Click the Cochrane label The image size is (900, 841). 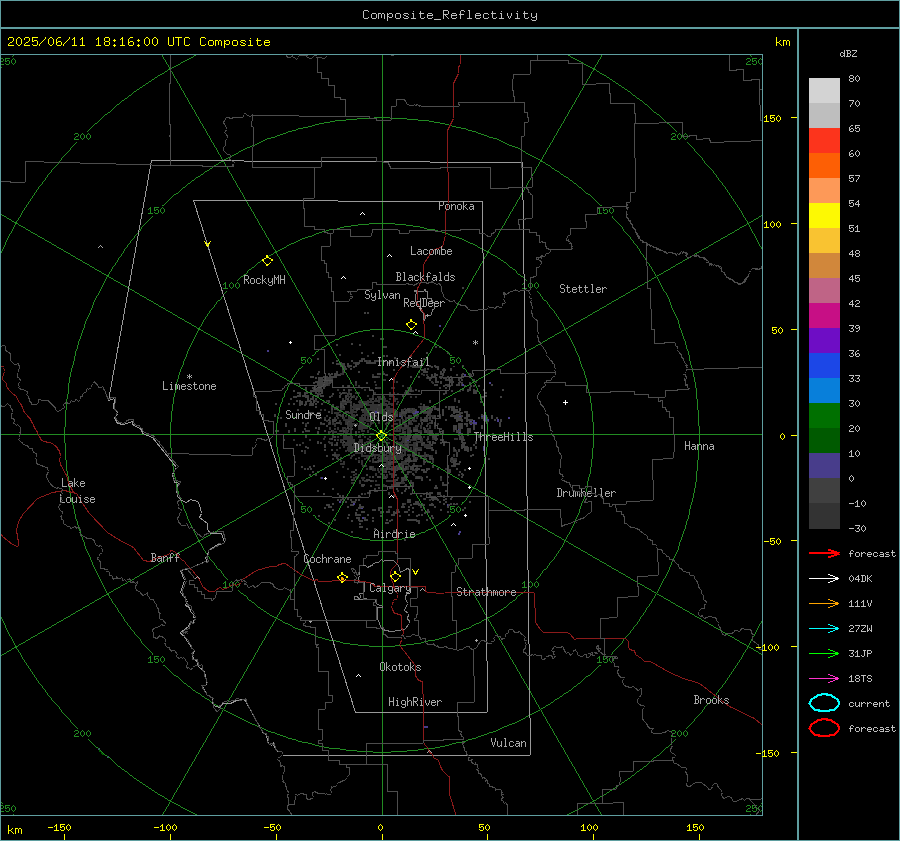(x=327, y=559)
